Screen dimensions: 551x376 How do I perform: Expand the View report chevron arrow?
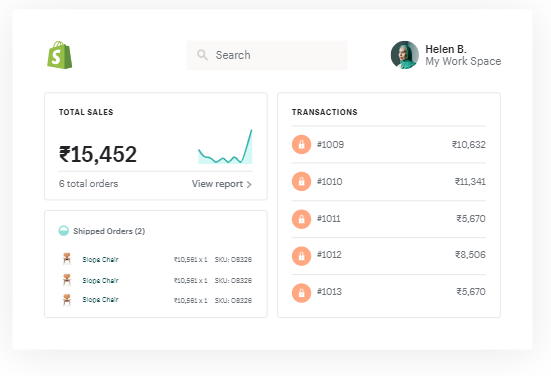tap(249, 184)
